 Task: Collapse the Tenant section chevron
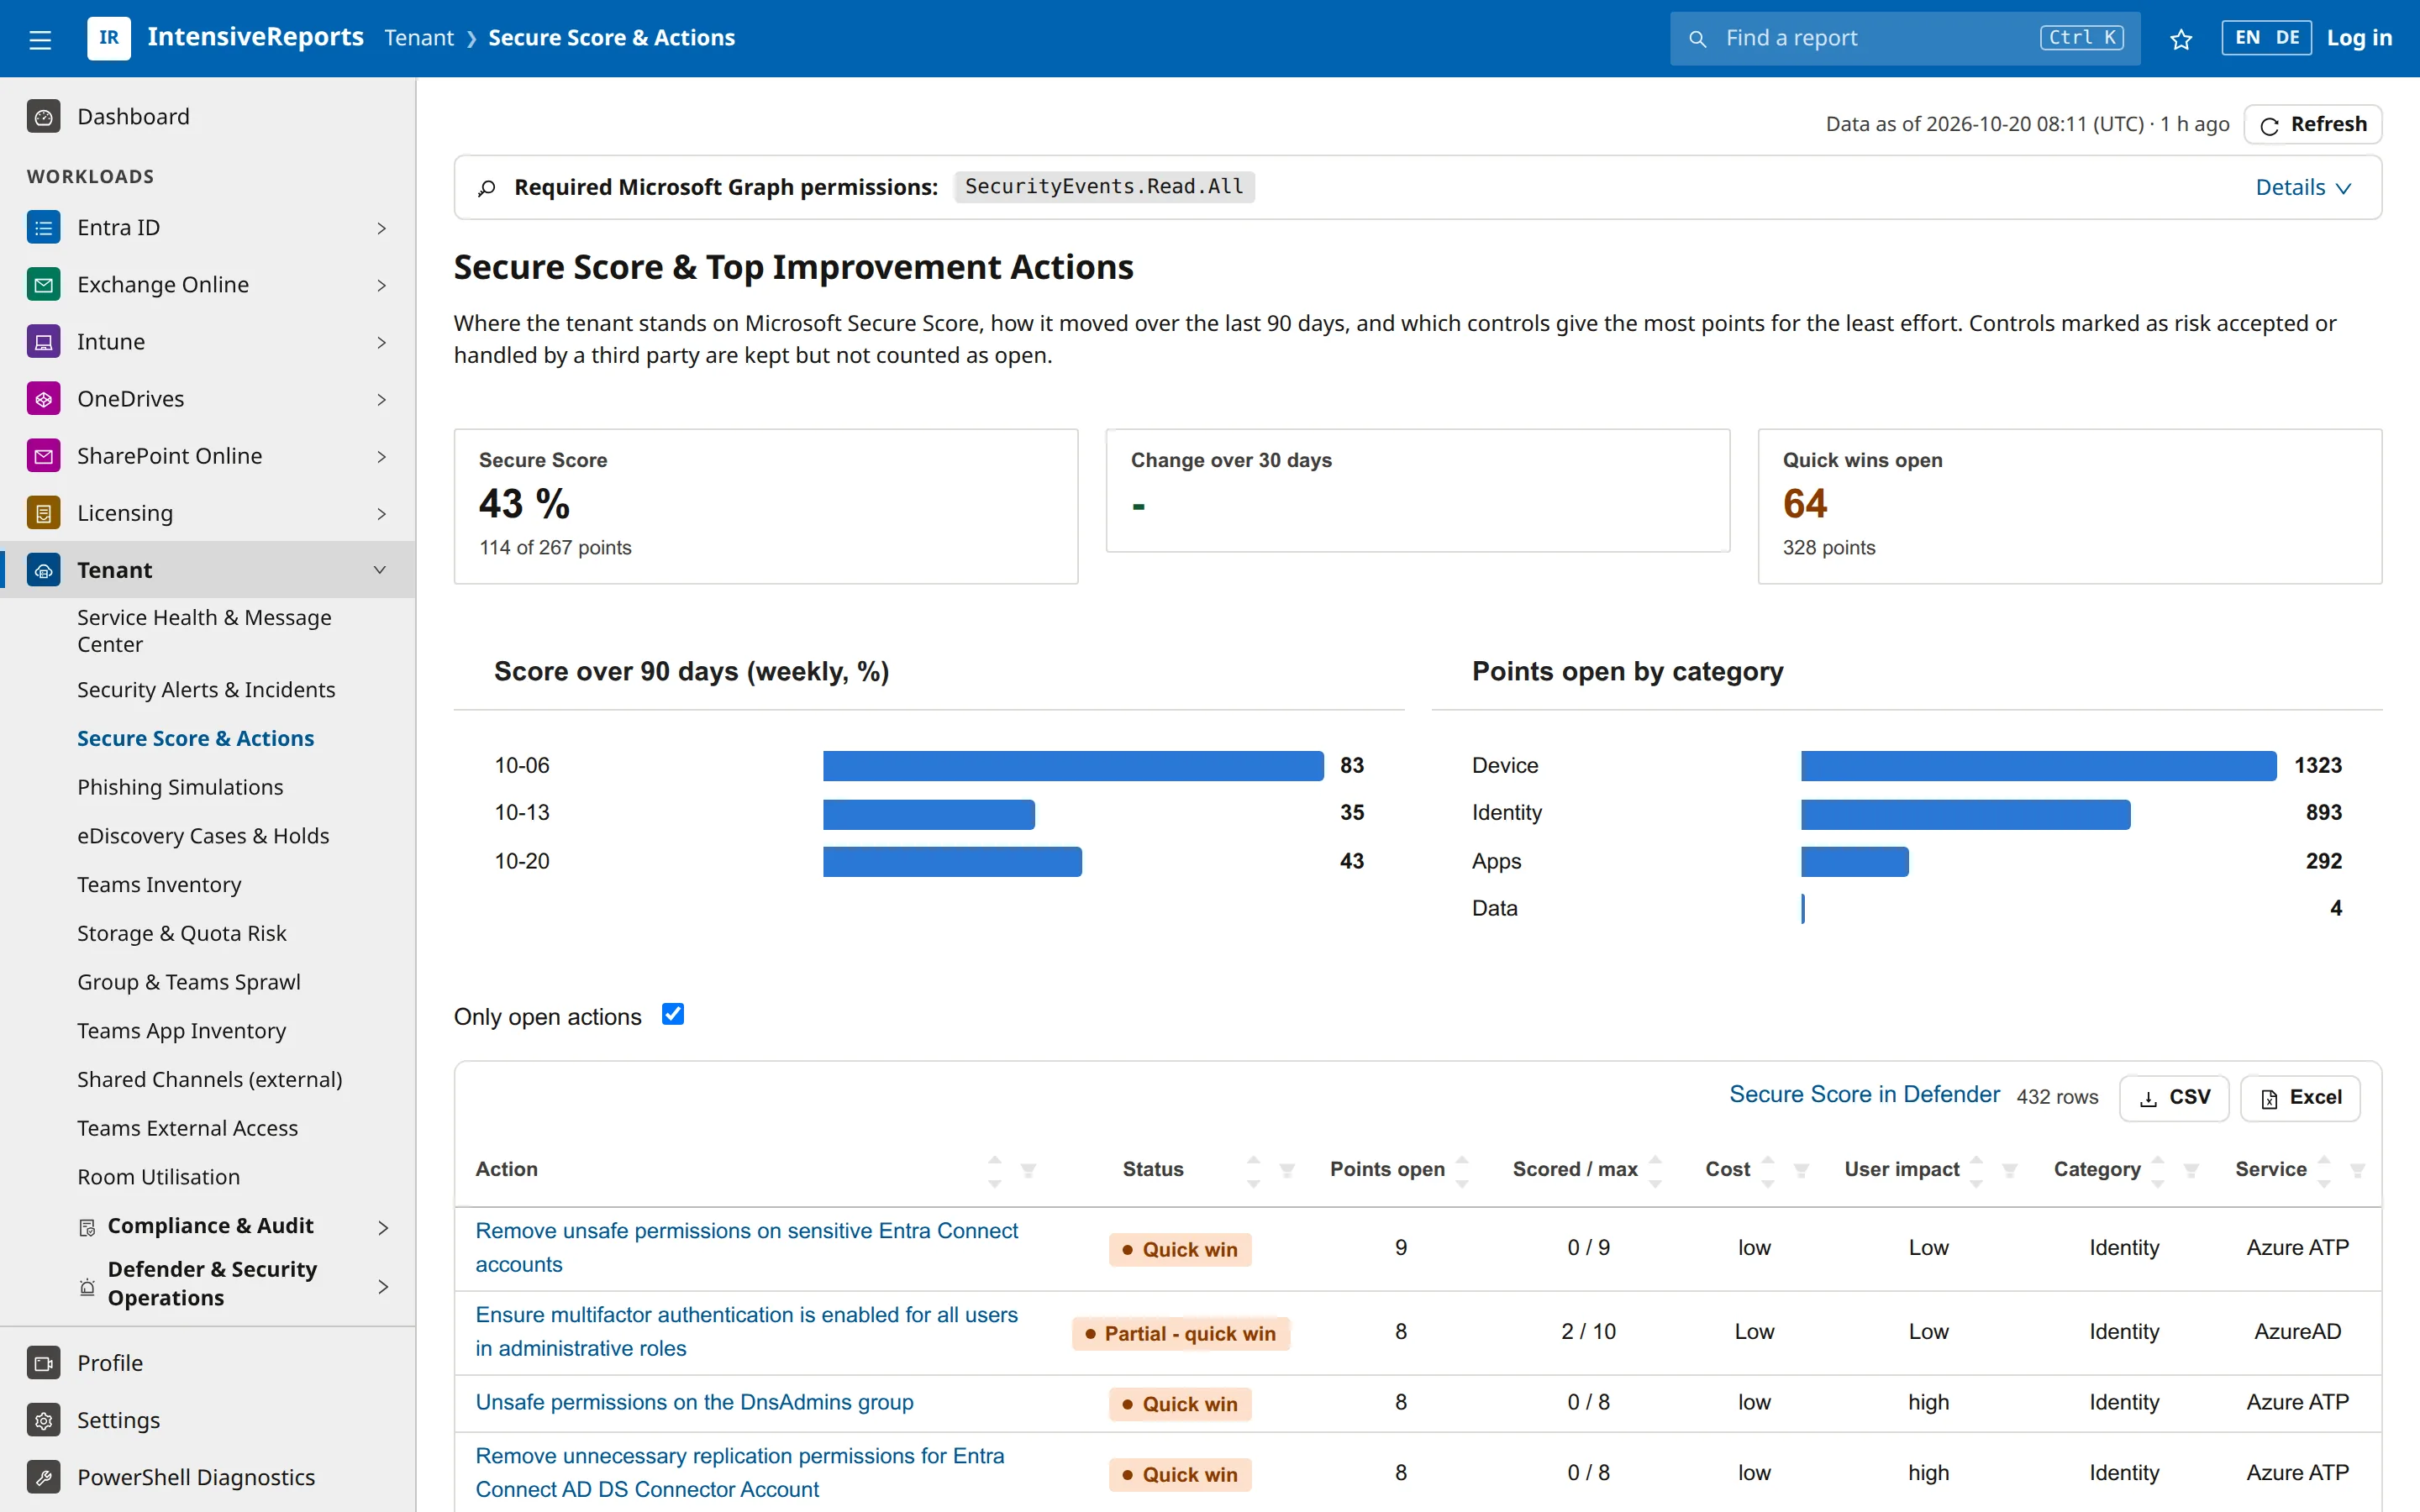(380, 570)
